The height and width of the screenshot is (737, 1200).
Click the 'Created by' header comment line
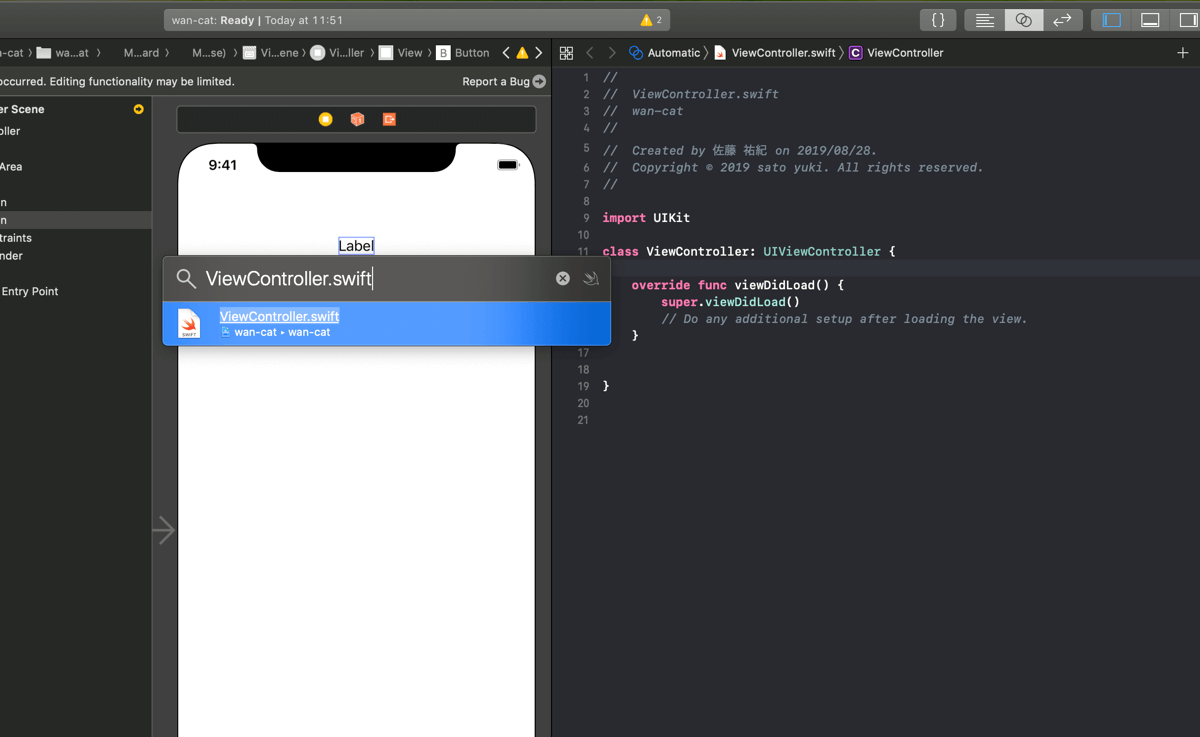click(740, 151)
